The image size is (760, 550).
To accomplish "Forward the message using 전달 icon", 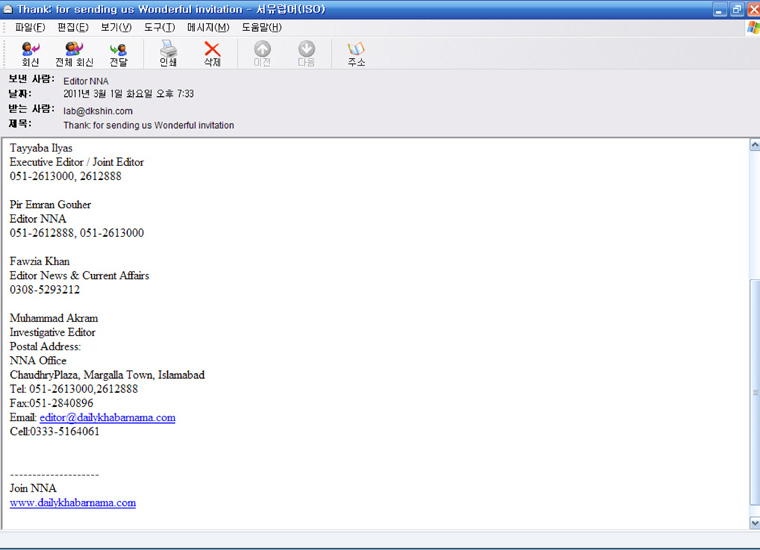I will pyautogui.click(x=118, y=53).
